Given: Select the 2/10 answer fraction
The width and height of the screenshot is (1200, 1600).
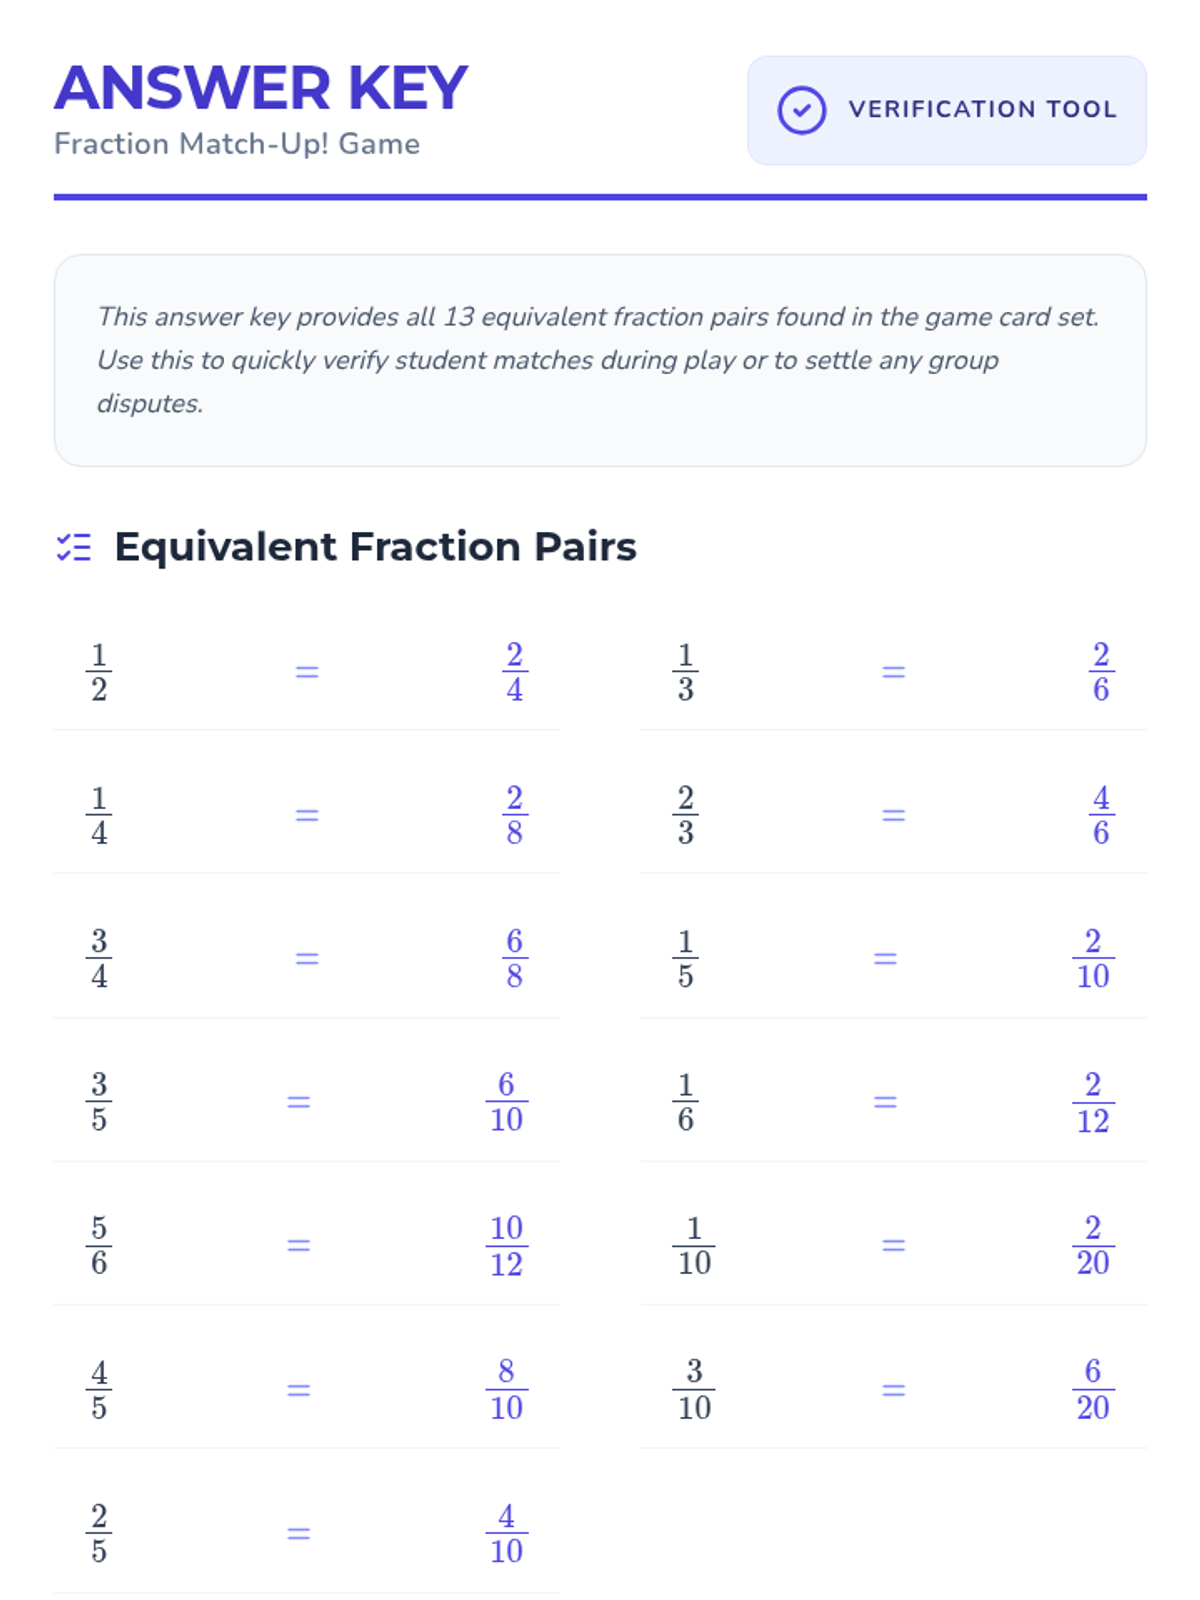Looking at the screenshot, I should [x=1093, y=958].
